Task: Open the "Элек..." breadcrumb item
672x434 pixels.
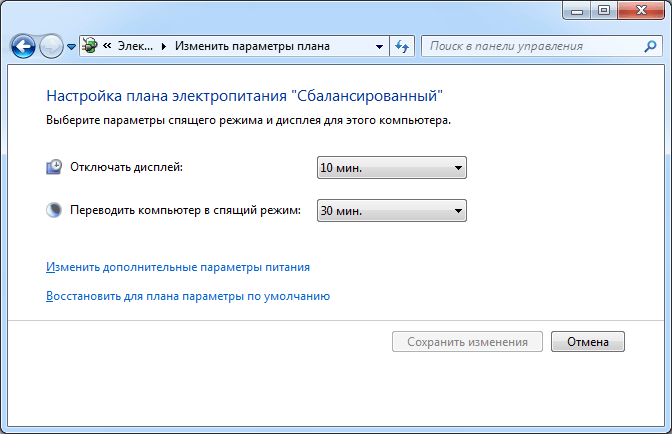Action: [x=135, y=46]
